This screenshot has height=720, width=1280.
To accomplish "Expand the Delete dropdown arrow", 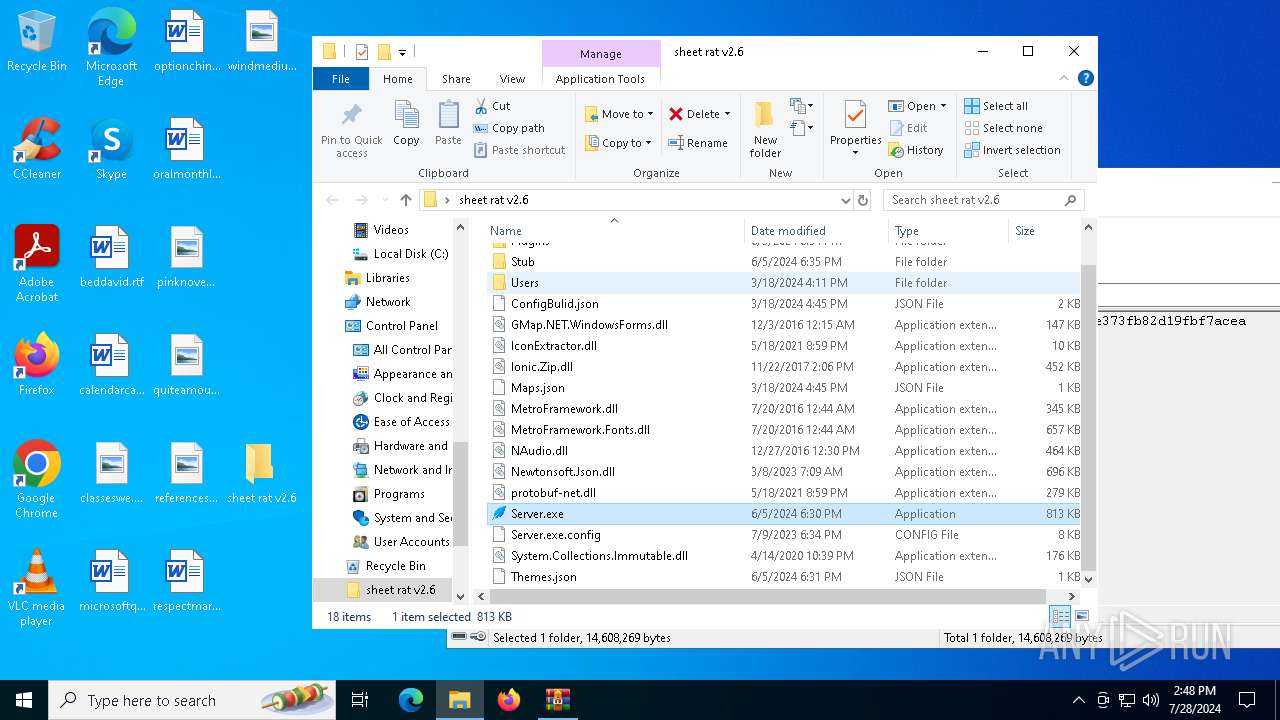I will (727, 114).
